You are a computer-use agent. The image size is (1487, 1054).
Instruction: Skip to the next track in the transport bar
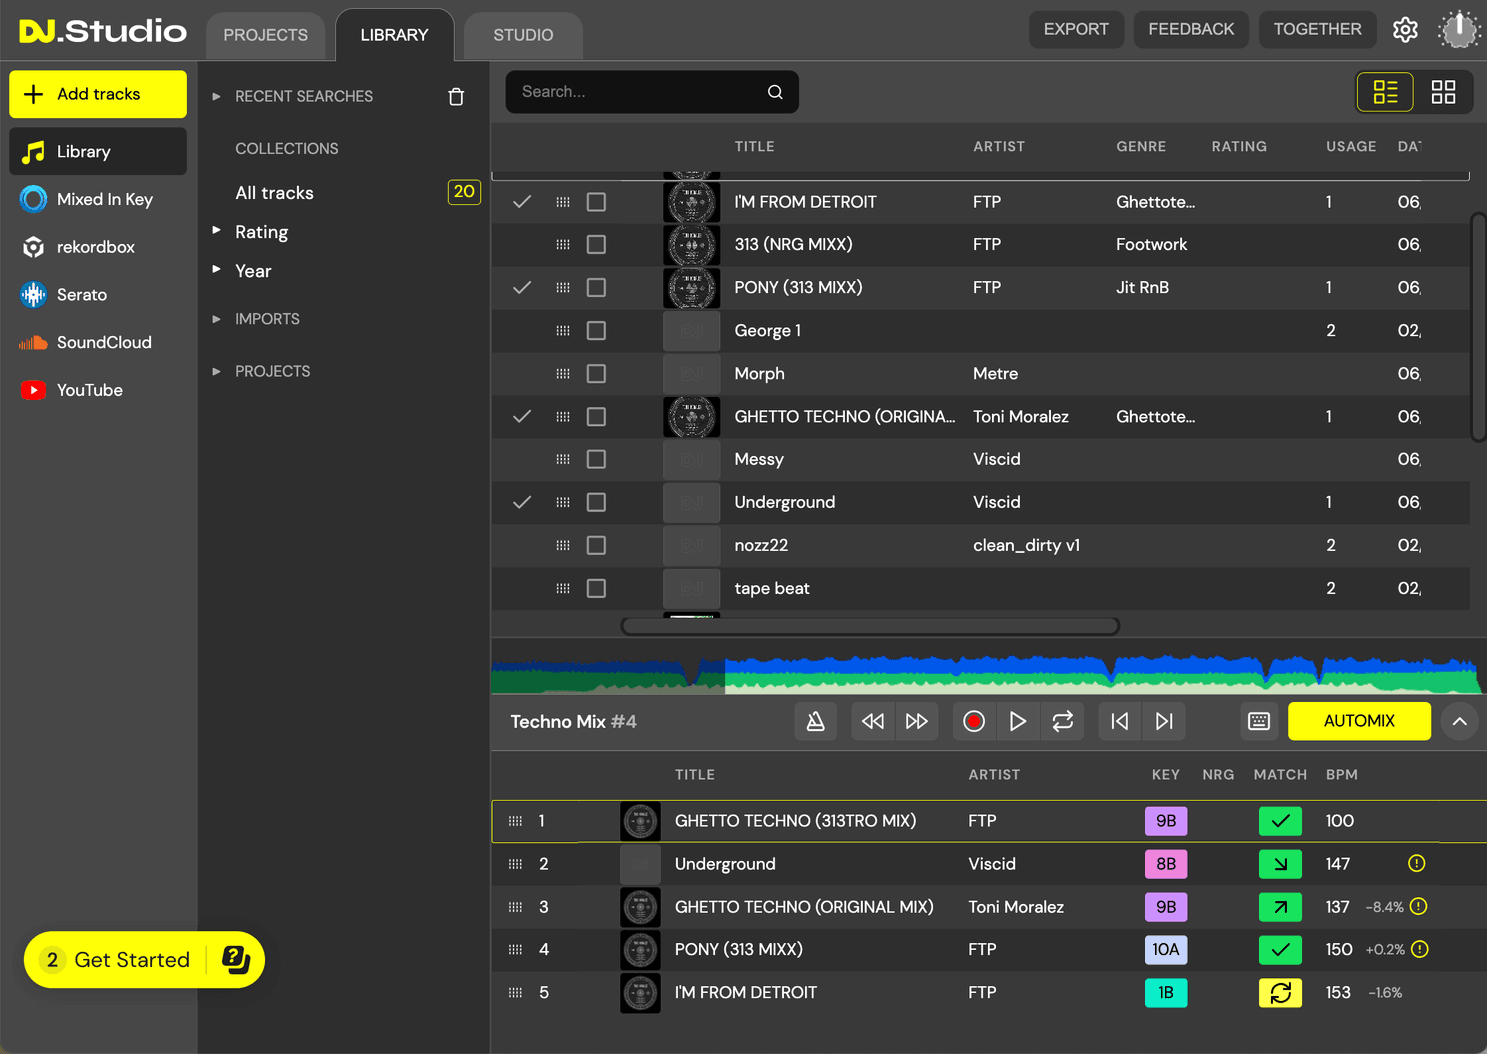[x=1164, y=721]
